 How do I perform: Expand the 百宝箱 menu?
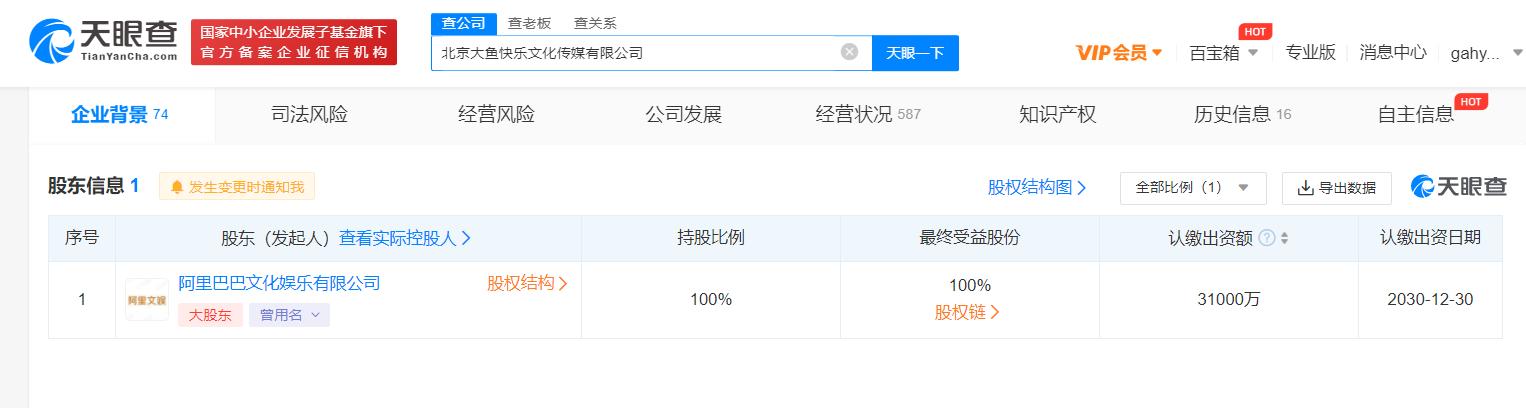[1223, 53]
